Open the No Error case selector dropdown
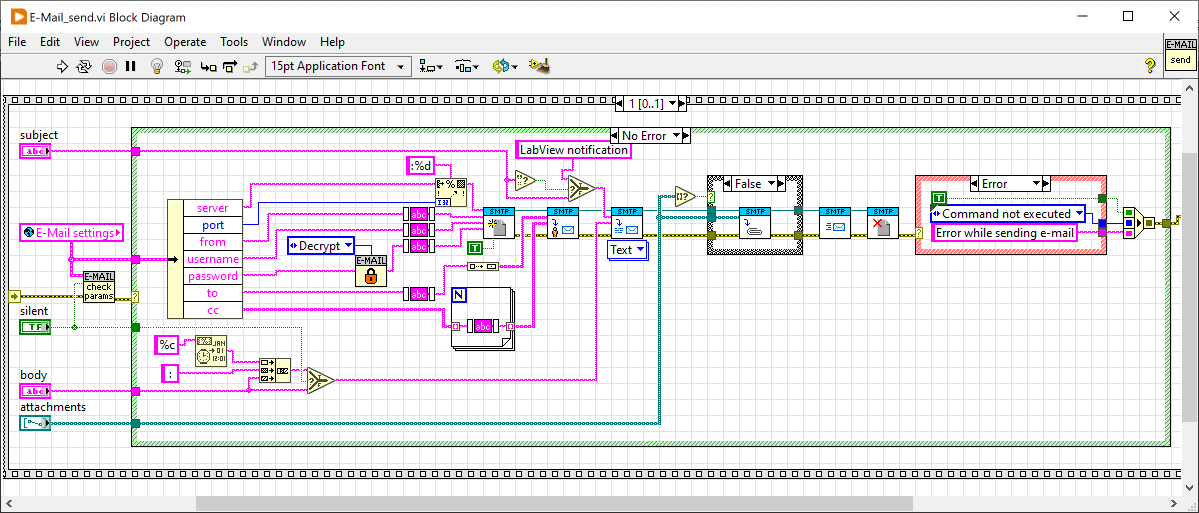Screen dimensions: 1199x513 click(652, 135)
